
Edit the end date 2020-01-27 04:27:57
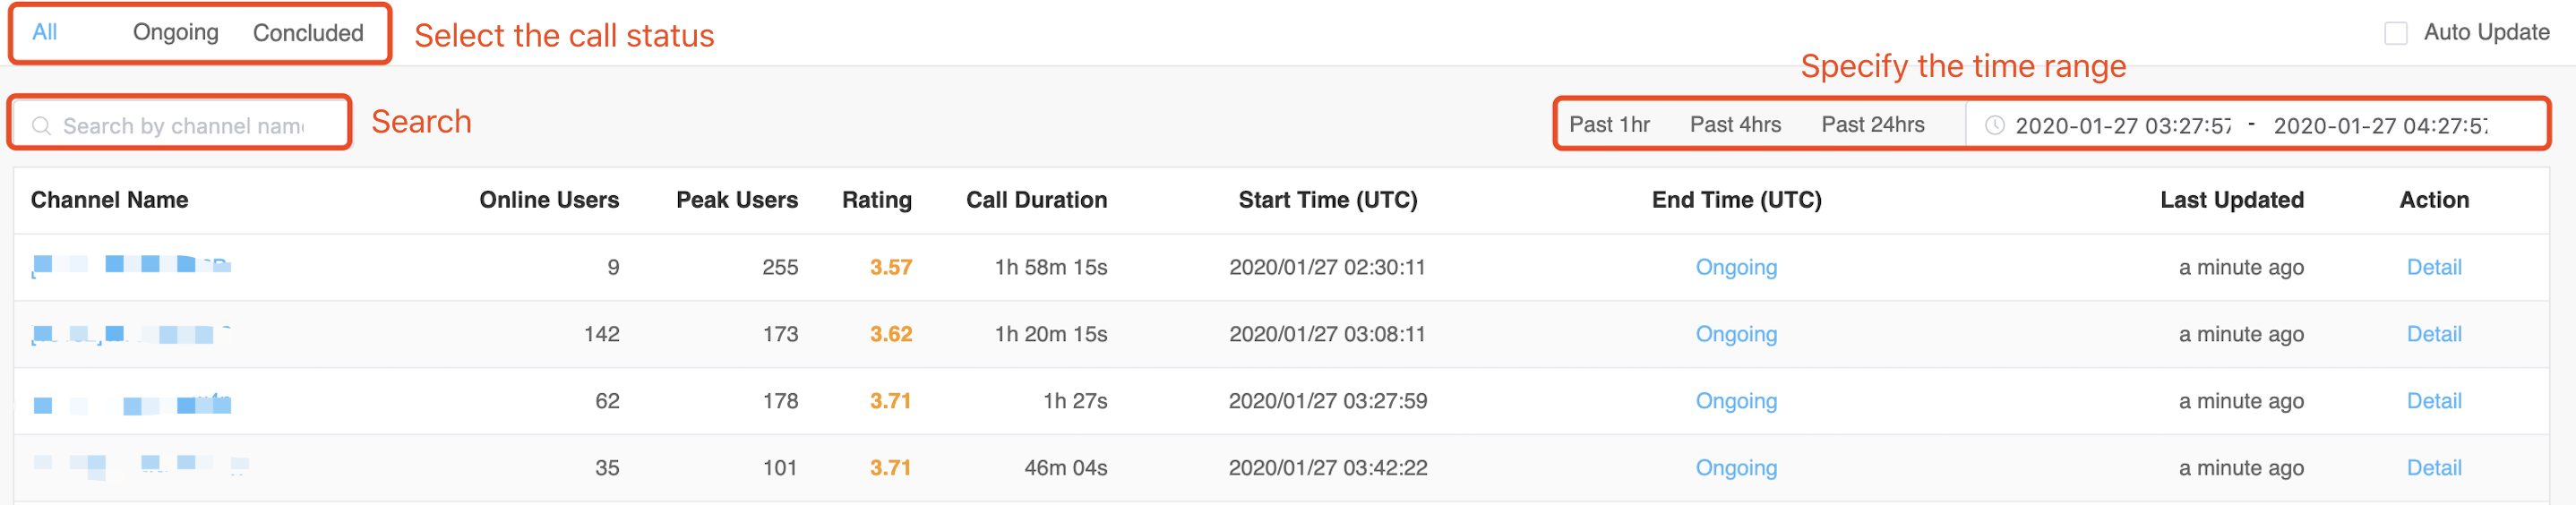(x=2380, y=126)
